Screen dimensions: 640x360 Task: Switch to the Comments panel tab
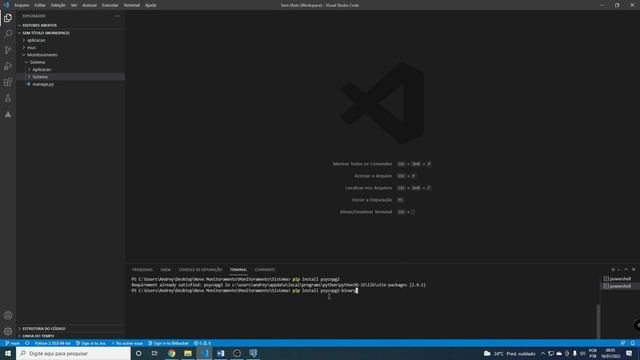pyautogui.click(x=264, y=270)
